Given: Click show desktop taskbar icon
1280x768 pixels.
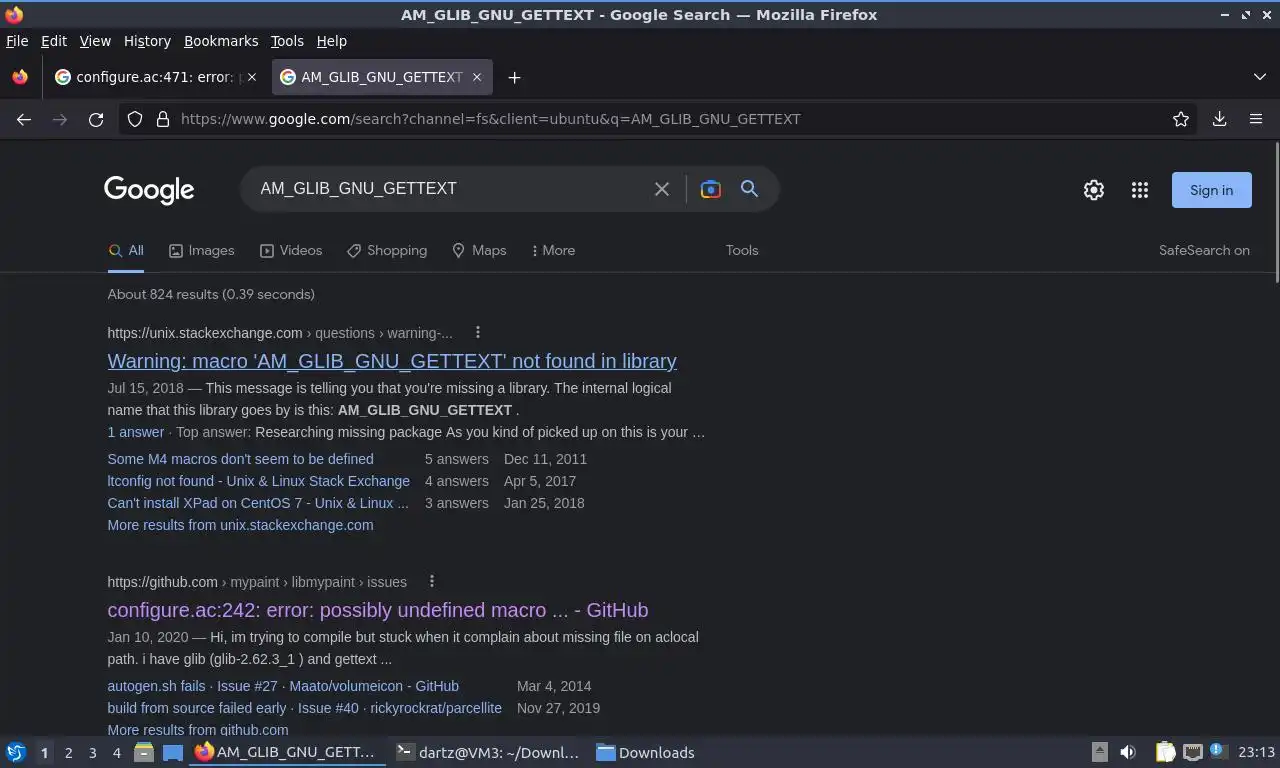Looking at the screenshot, I should 173,752.
